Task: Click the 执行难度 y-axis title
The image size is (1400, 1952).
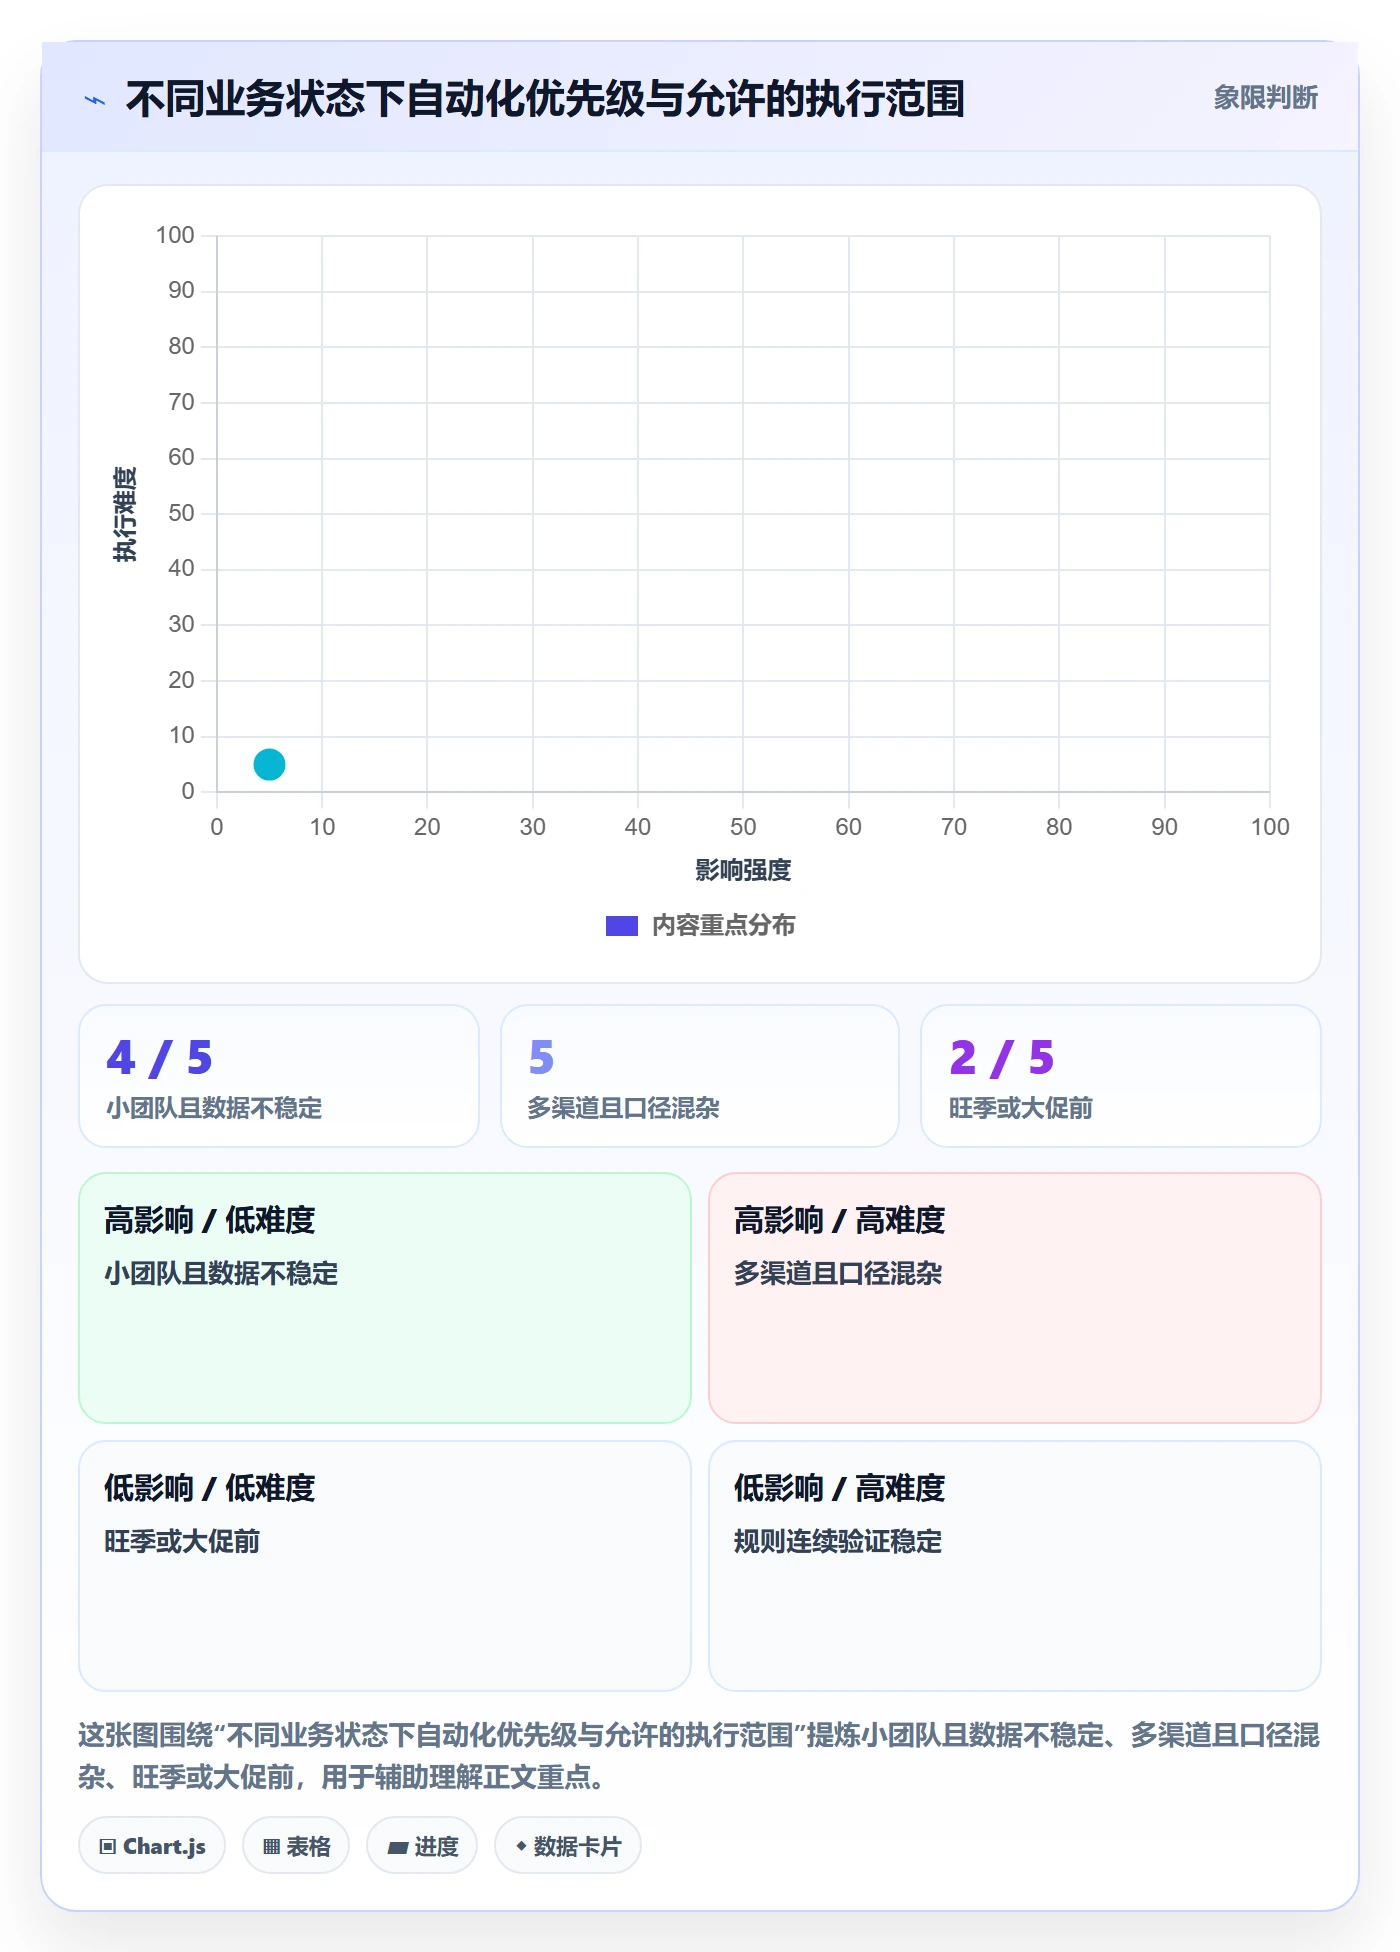Action: pyautogui.click(x=125, y=514)
